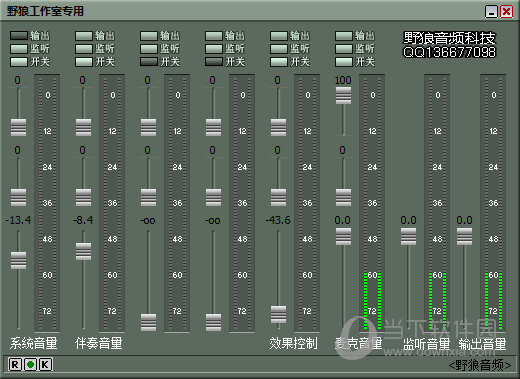
Task: Click the middle slider handle of 麦克音量 channel
Action: click(343, 197)
